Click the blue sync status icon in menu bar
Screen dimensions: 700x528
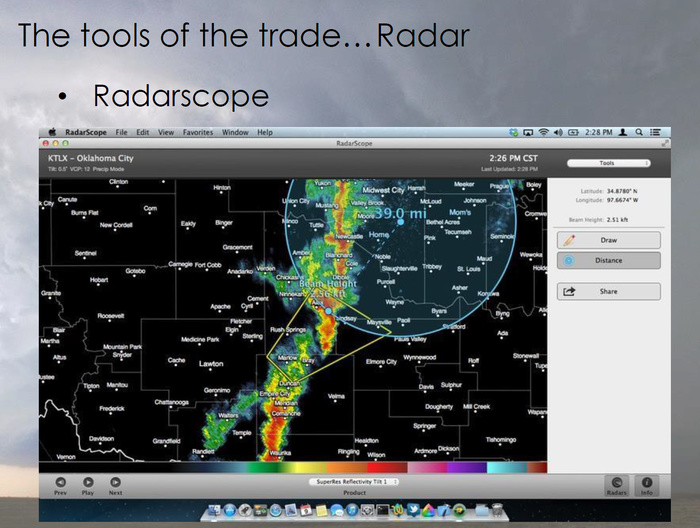click(x=513, y=132)
